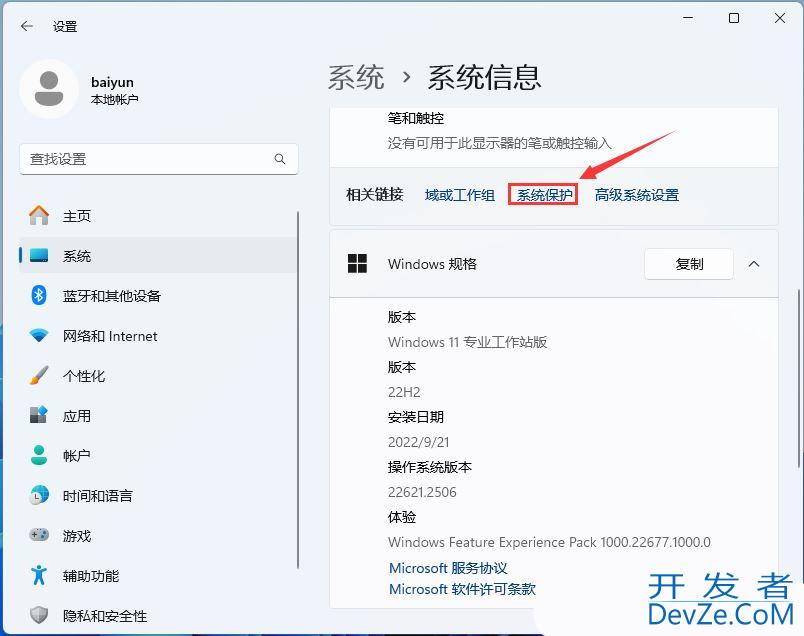Click the Windows Feature Experience Pack text
Image resolution: width=804 pixels, height=636 pixels.
(549, 542)
